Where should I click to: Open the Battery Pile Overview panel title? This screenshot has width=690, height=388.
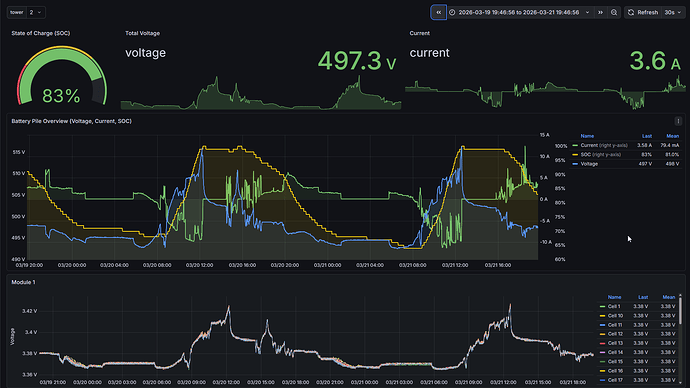(x=71, y=121)
